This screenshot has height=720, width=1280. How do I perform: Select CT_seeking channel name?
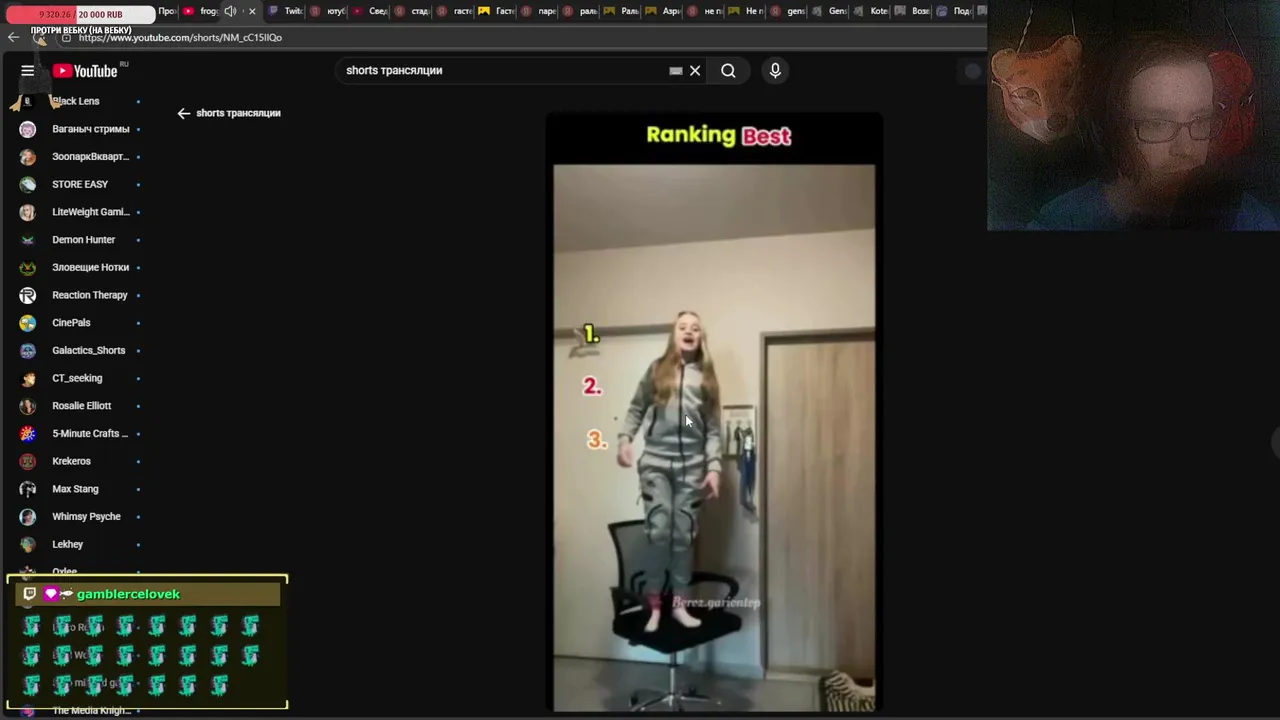(77, 378)
